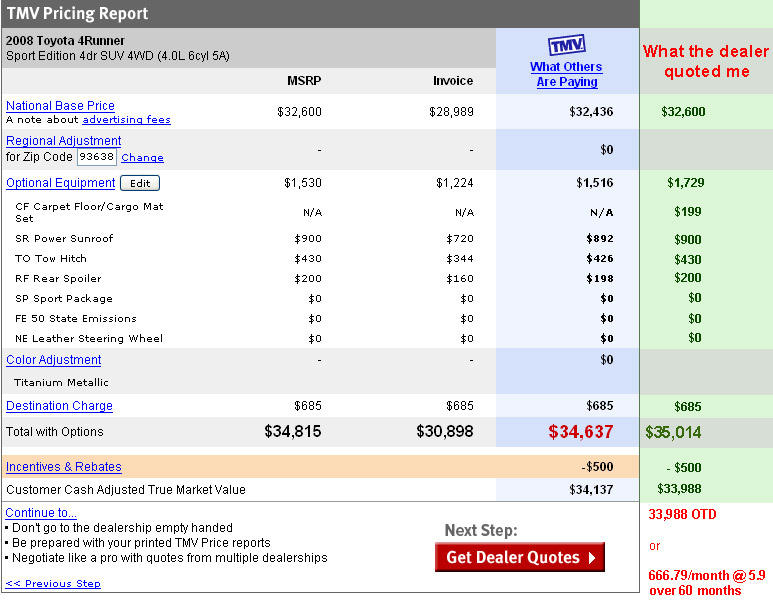Screen dimensions: 773x603
Task: Open the Optional Equipment link
Action: click(x=60, y=183)
